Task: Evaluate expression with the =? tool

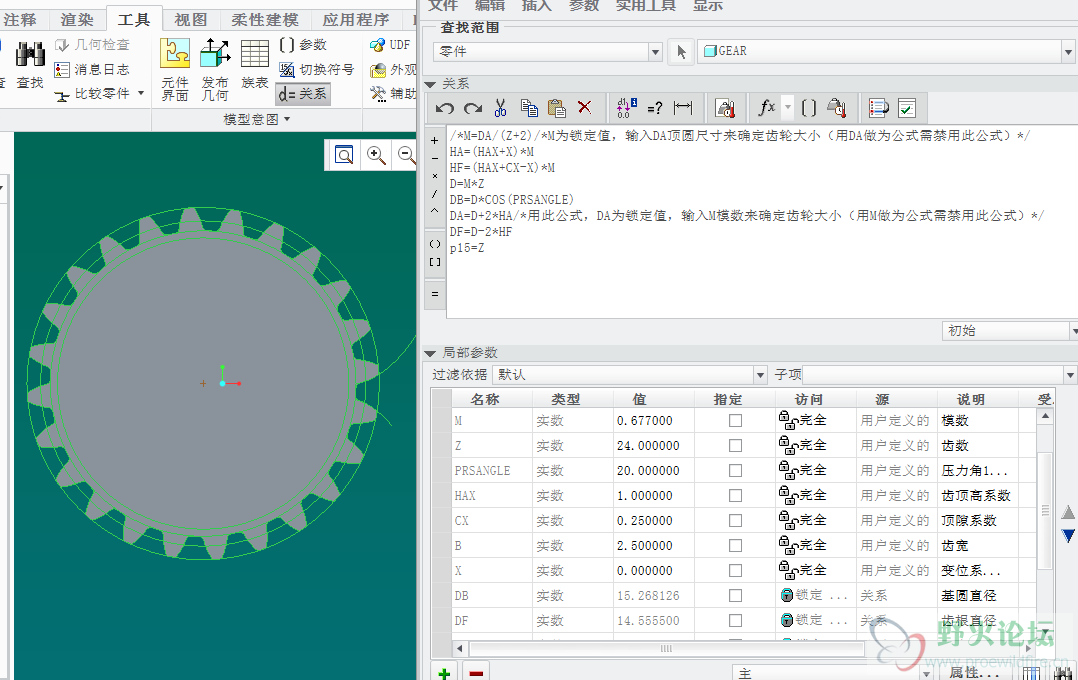Action: coord(655,108)
